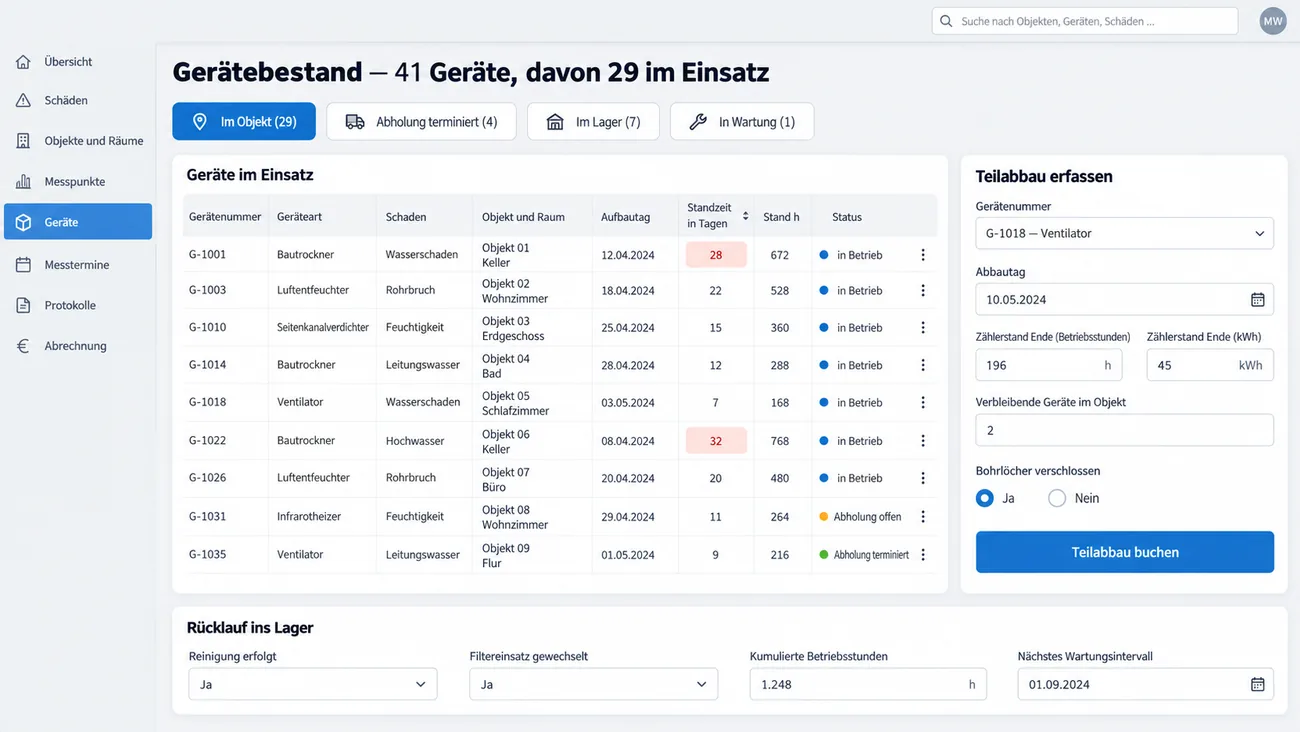Screen dimensions: 1300x732
Task: Click Seitenkanalverdichter device type cell
Action: tap(323, 328)
